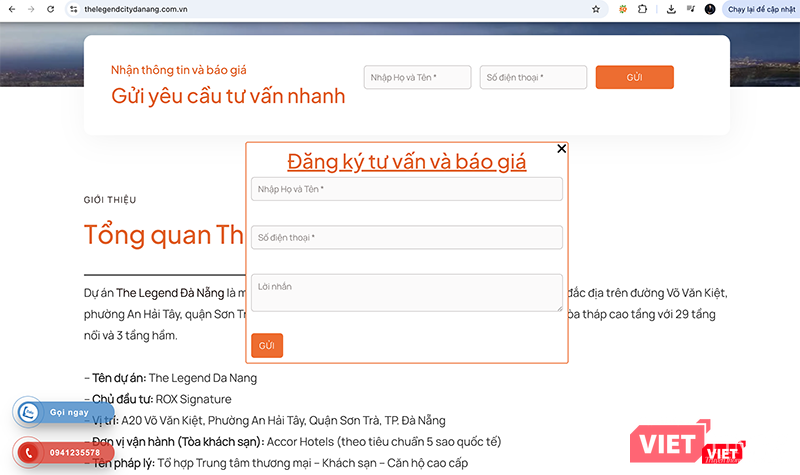This screenshot has width=800, height=475.
Task: Click the red phone call icon
Action: pyautogui.click(x=28, y=452)
